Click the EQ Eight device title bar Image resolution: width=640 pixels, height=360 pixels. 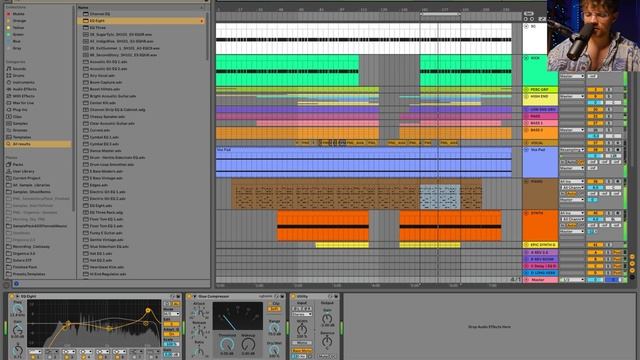pos(95,296)
